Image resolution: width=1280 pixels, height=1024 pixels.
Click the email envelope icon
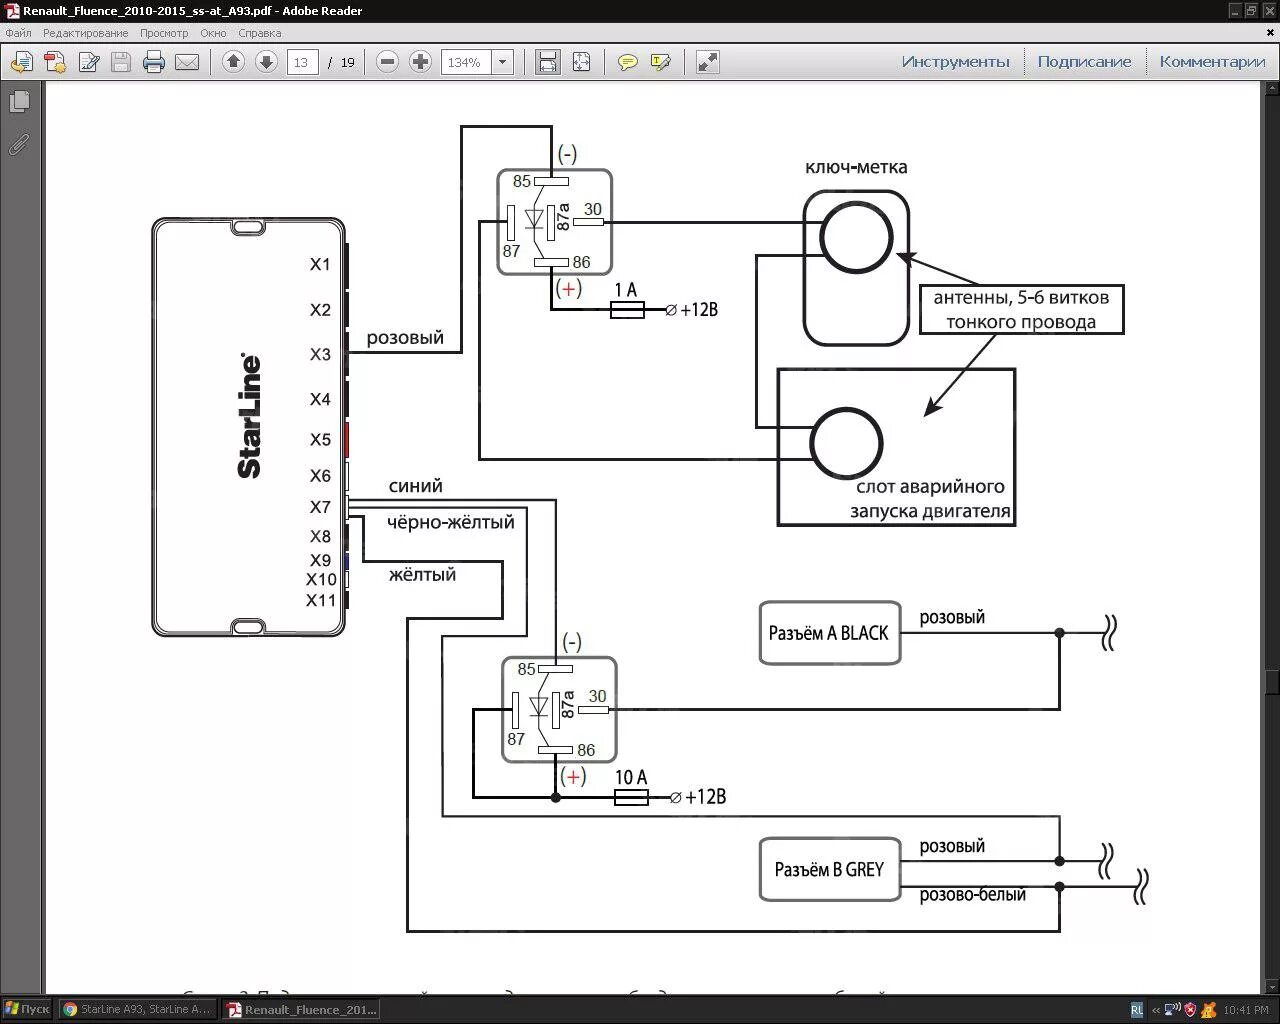[187, 62]
